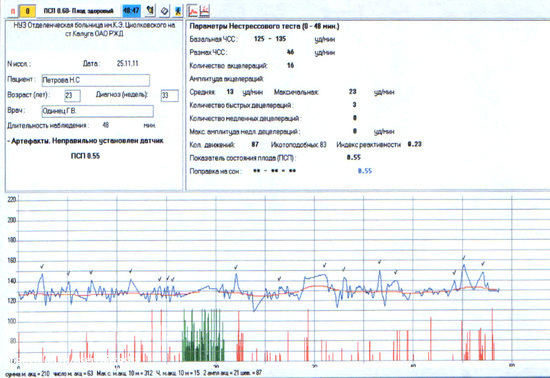Click the green movement burst on the chart
This screenshot has width=550, height=378.
click(203, 336)
